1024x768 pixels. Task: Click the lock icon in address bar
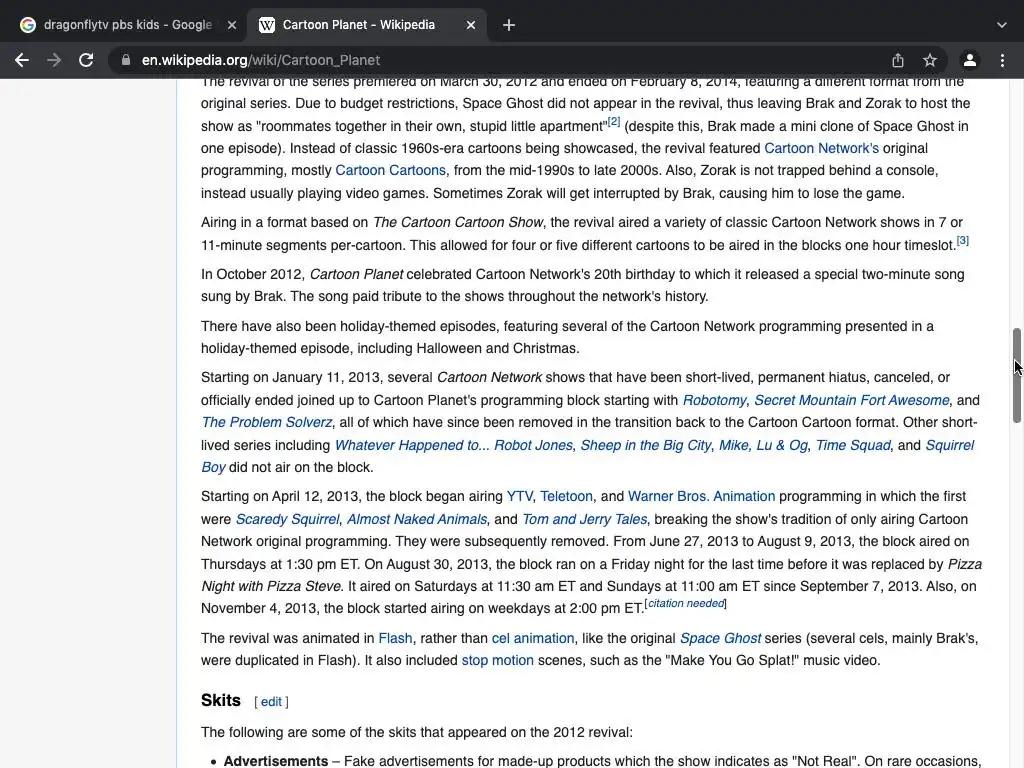125,60
